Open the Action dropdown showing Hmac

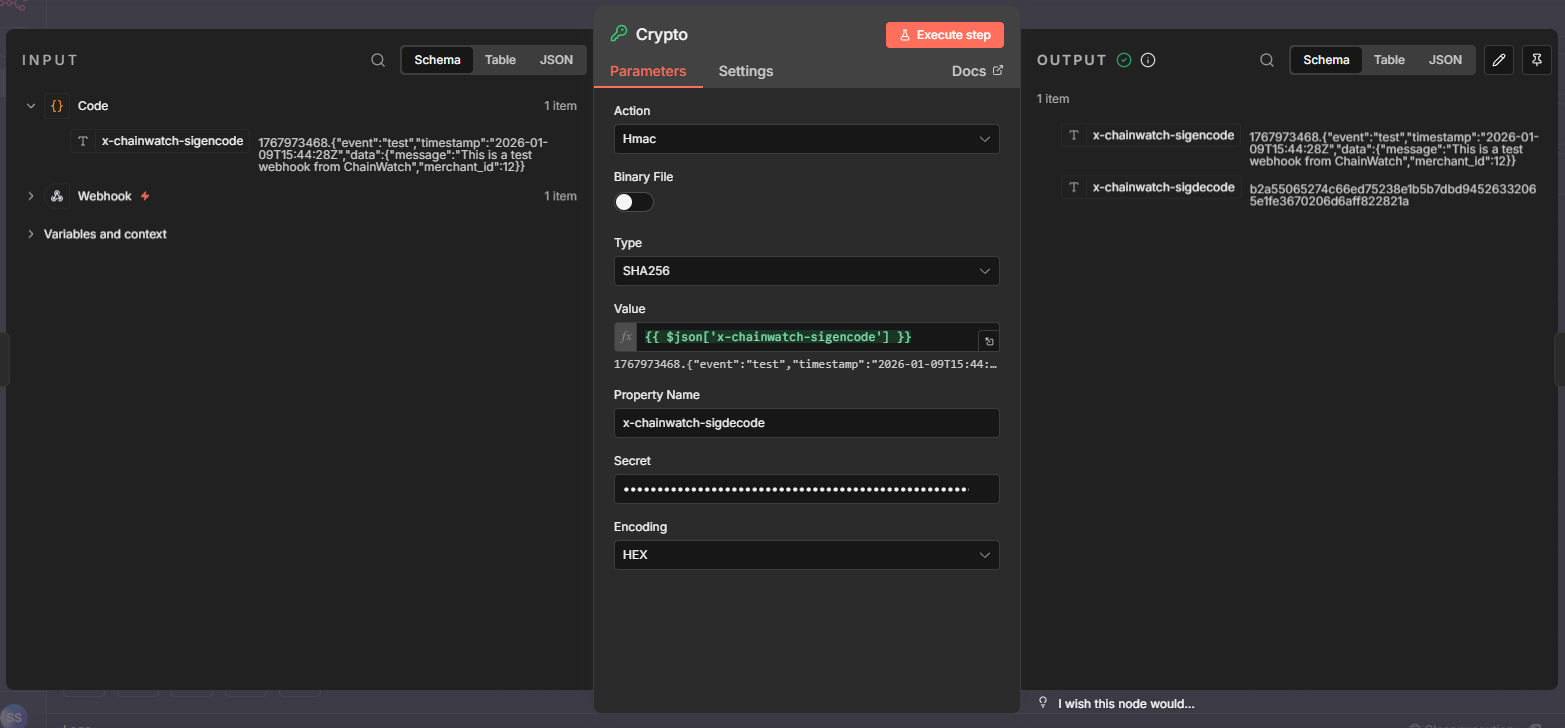(806, 139)
